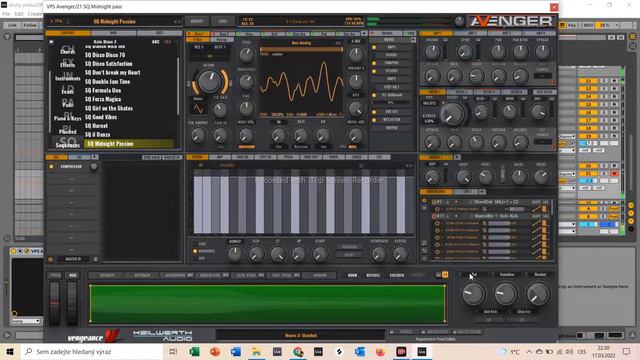The image size is (640, 360).
Task: Open the Effects preset category
Action: [x=68, y=63]
